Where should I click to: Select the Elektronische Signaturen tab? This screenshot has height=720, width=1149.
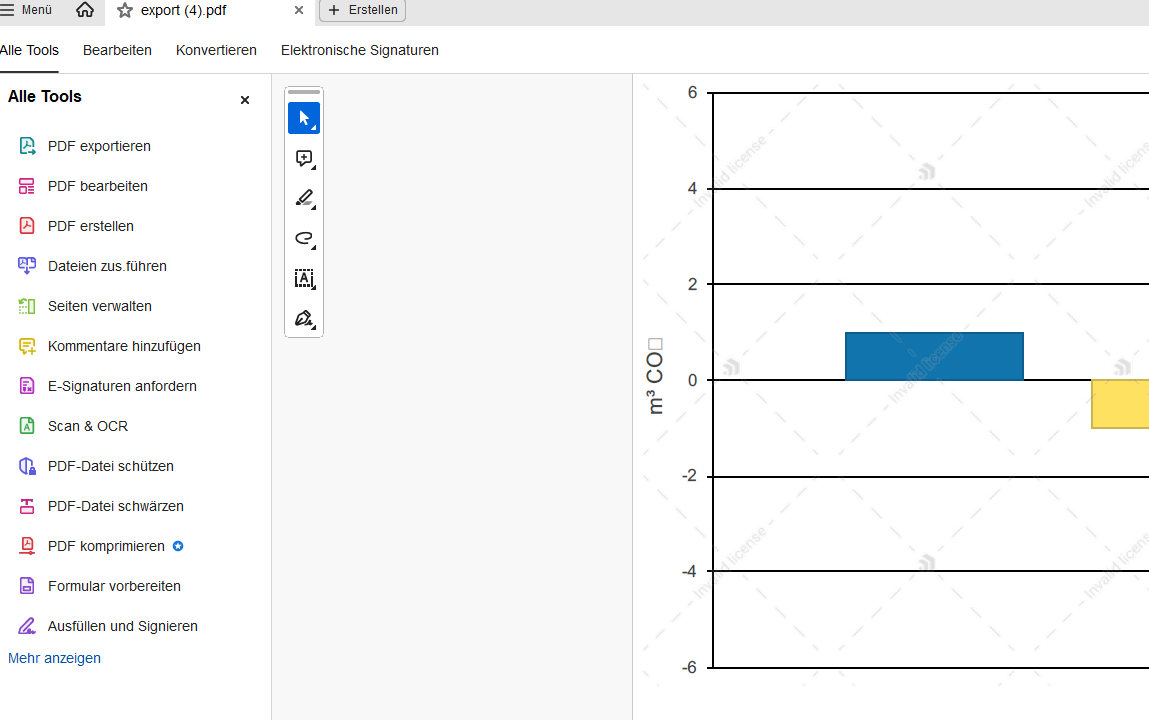click(x=359, y=50)
